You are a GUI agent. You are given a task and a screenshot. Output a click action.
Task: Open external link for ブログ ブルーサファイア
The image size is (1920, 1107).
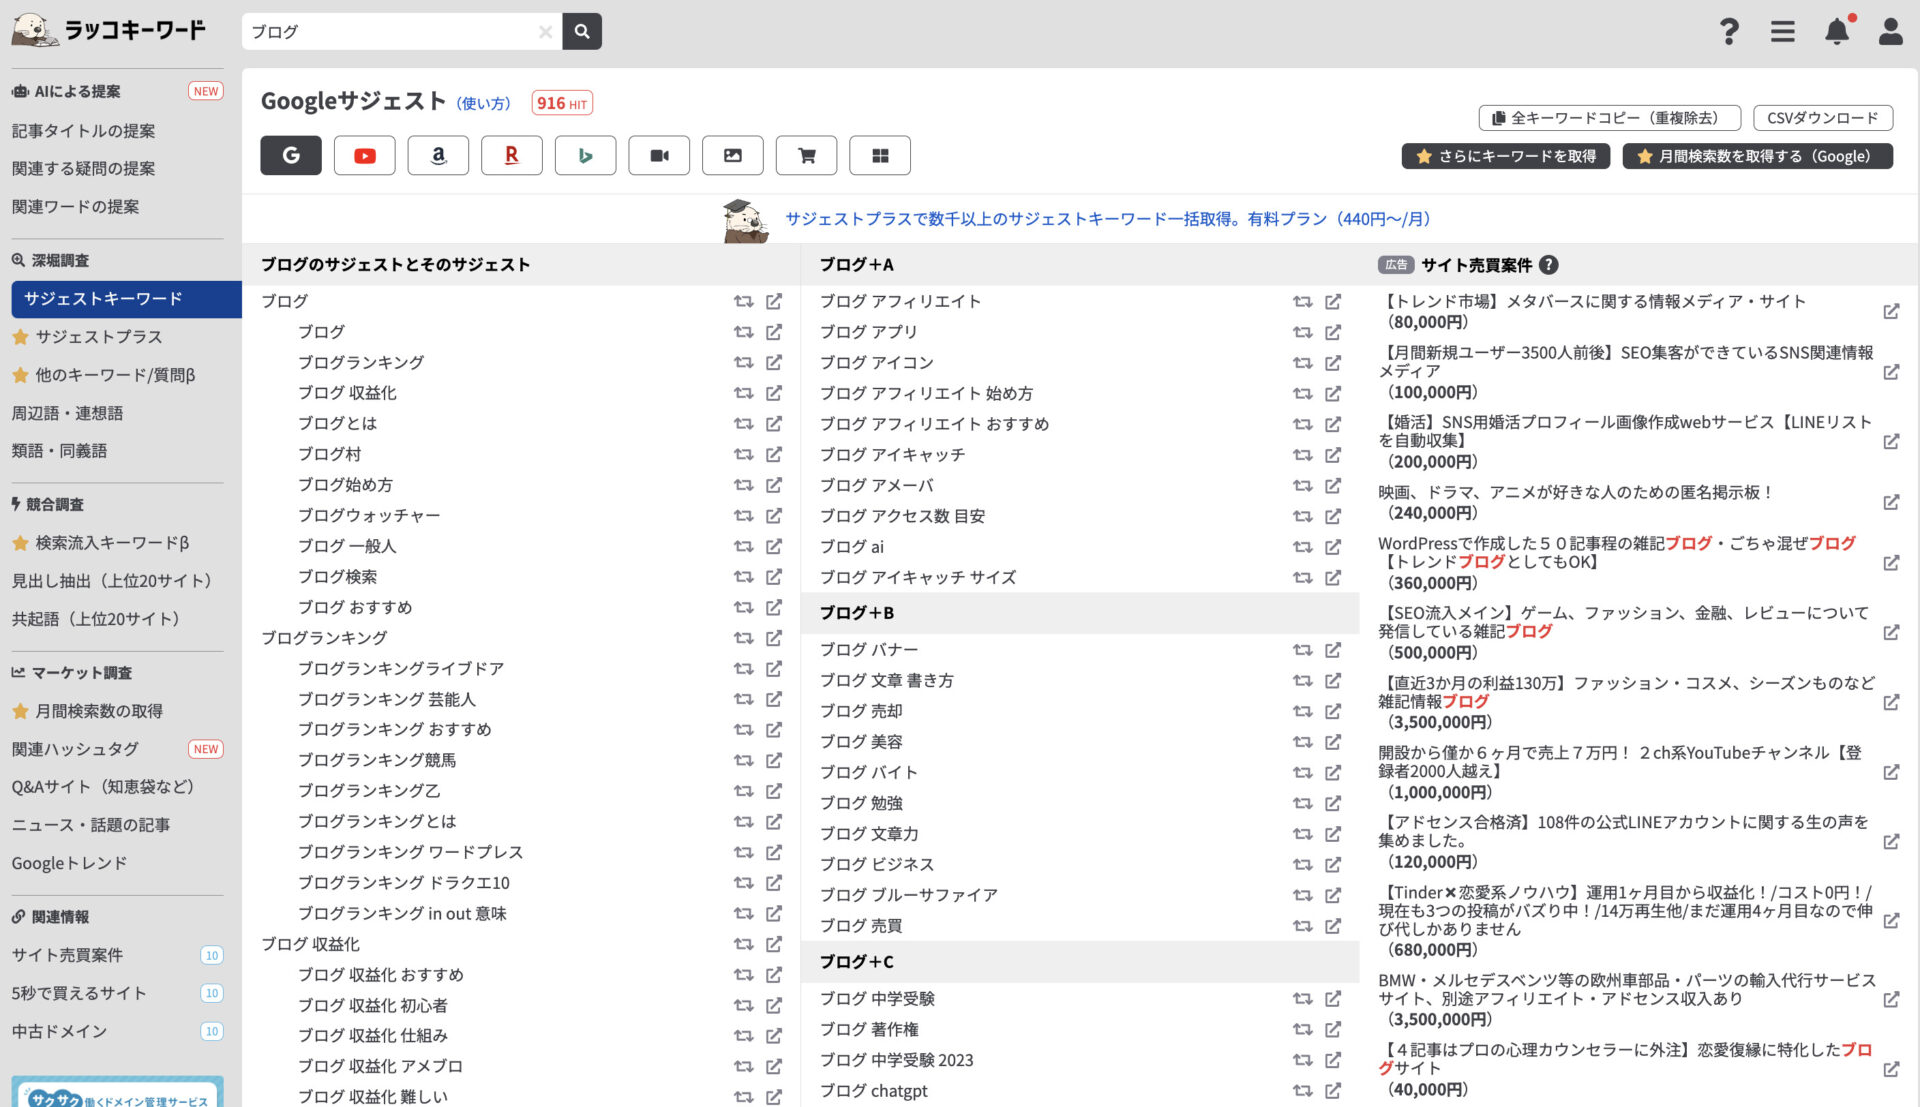tap(1333, 895)
